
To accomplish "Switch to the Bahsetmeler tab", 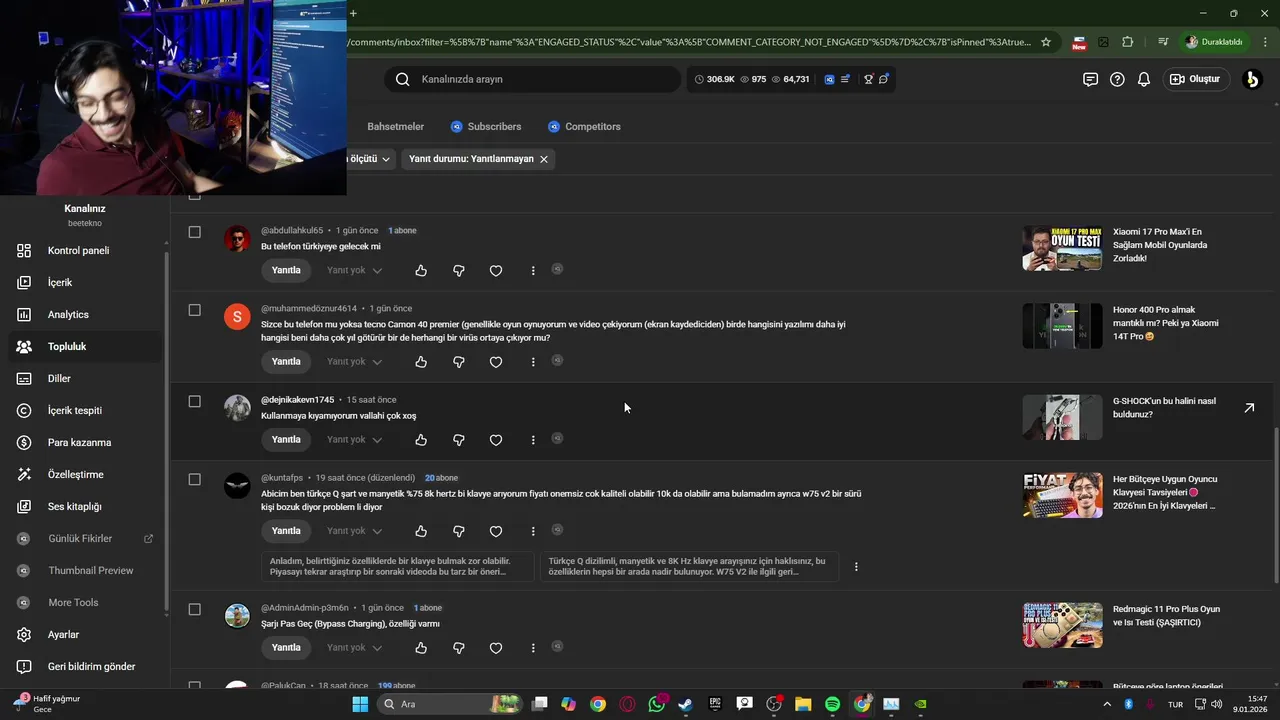I will tap(396, 127).
